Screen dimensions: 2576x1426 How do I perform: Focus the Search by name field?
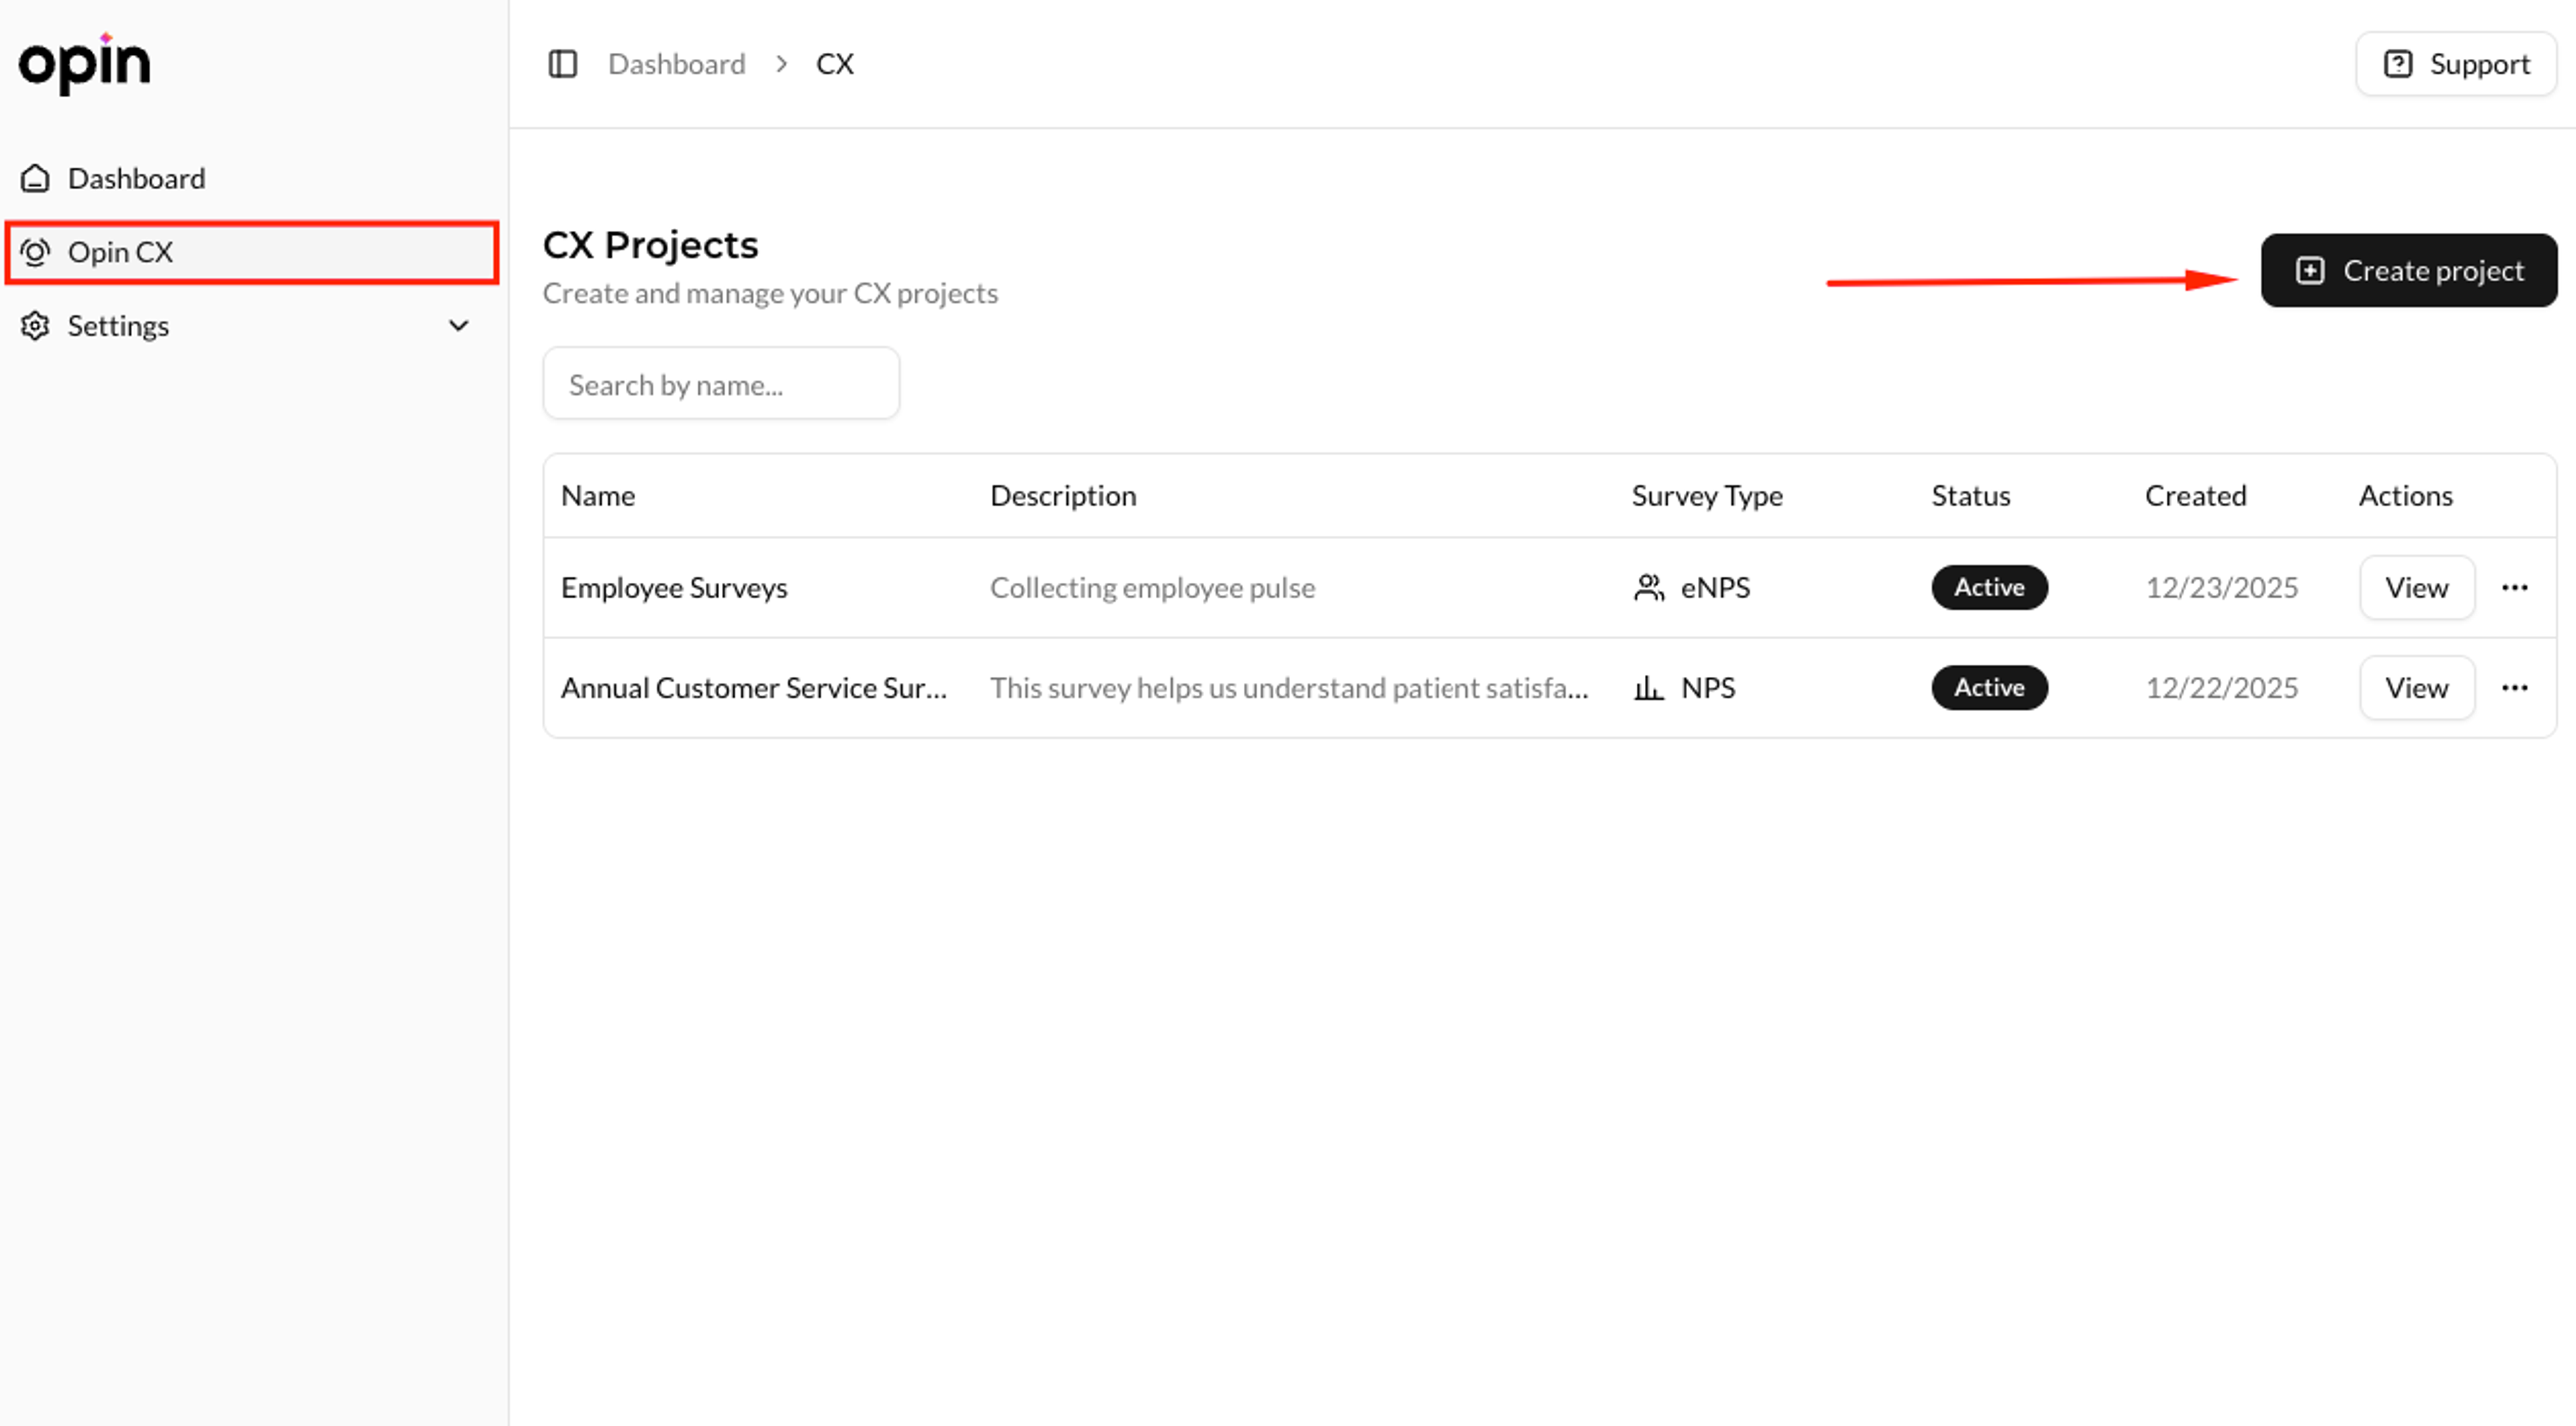point(720,384)
